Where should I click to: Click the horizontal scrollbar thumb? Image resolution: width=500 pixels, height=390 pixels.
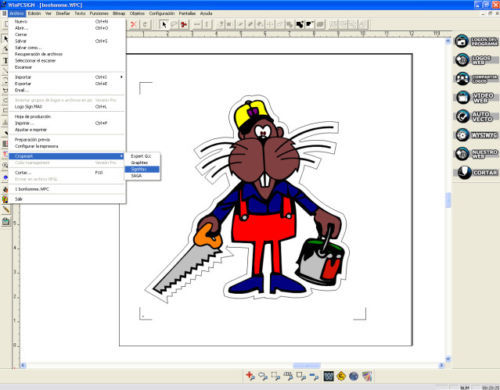[307, 366]
